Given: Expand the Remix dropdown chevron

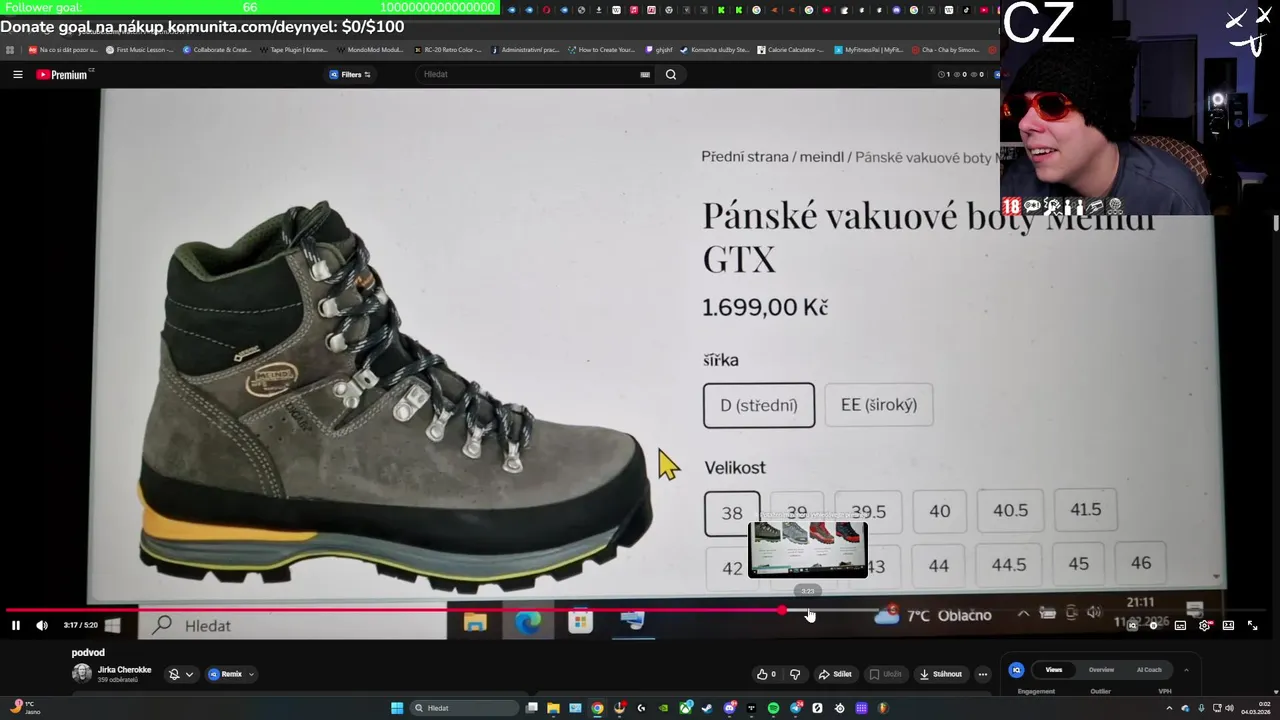Looking at the screenshot, I should [x=251, y=674].
